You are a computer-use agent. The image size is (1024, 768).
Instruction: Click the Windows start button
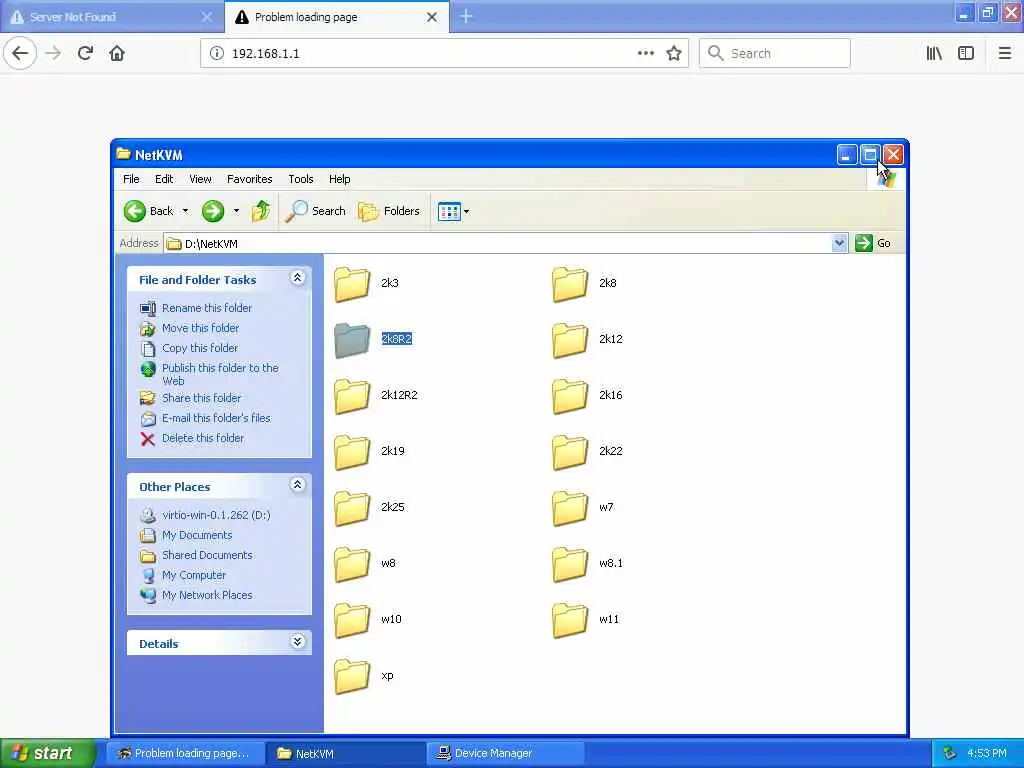tap(46, 753)
